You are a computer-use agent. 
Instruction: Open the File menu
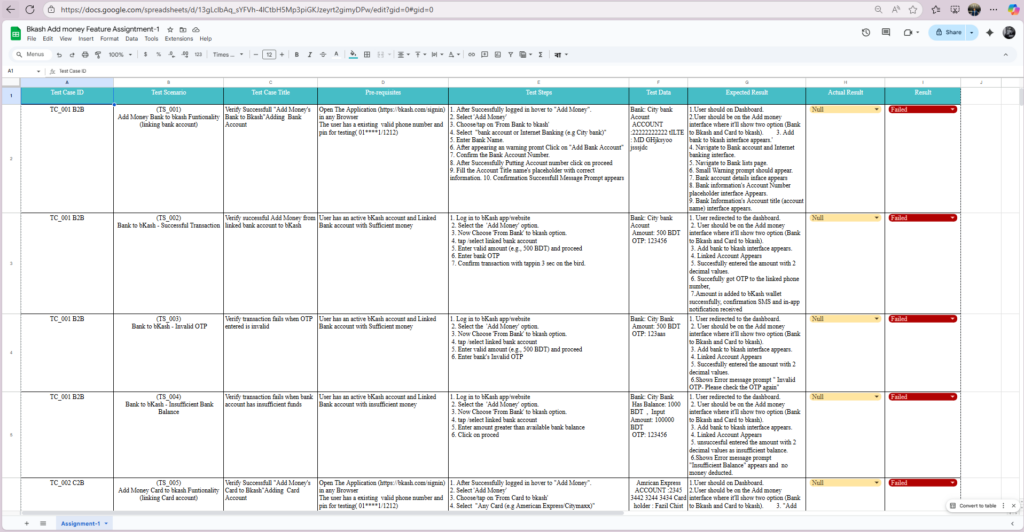point(31,39)
